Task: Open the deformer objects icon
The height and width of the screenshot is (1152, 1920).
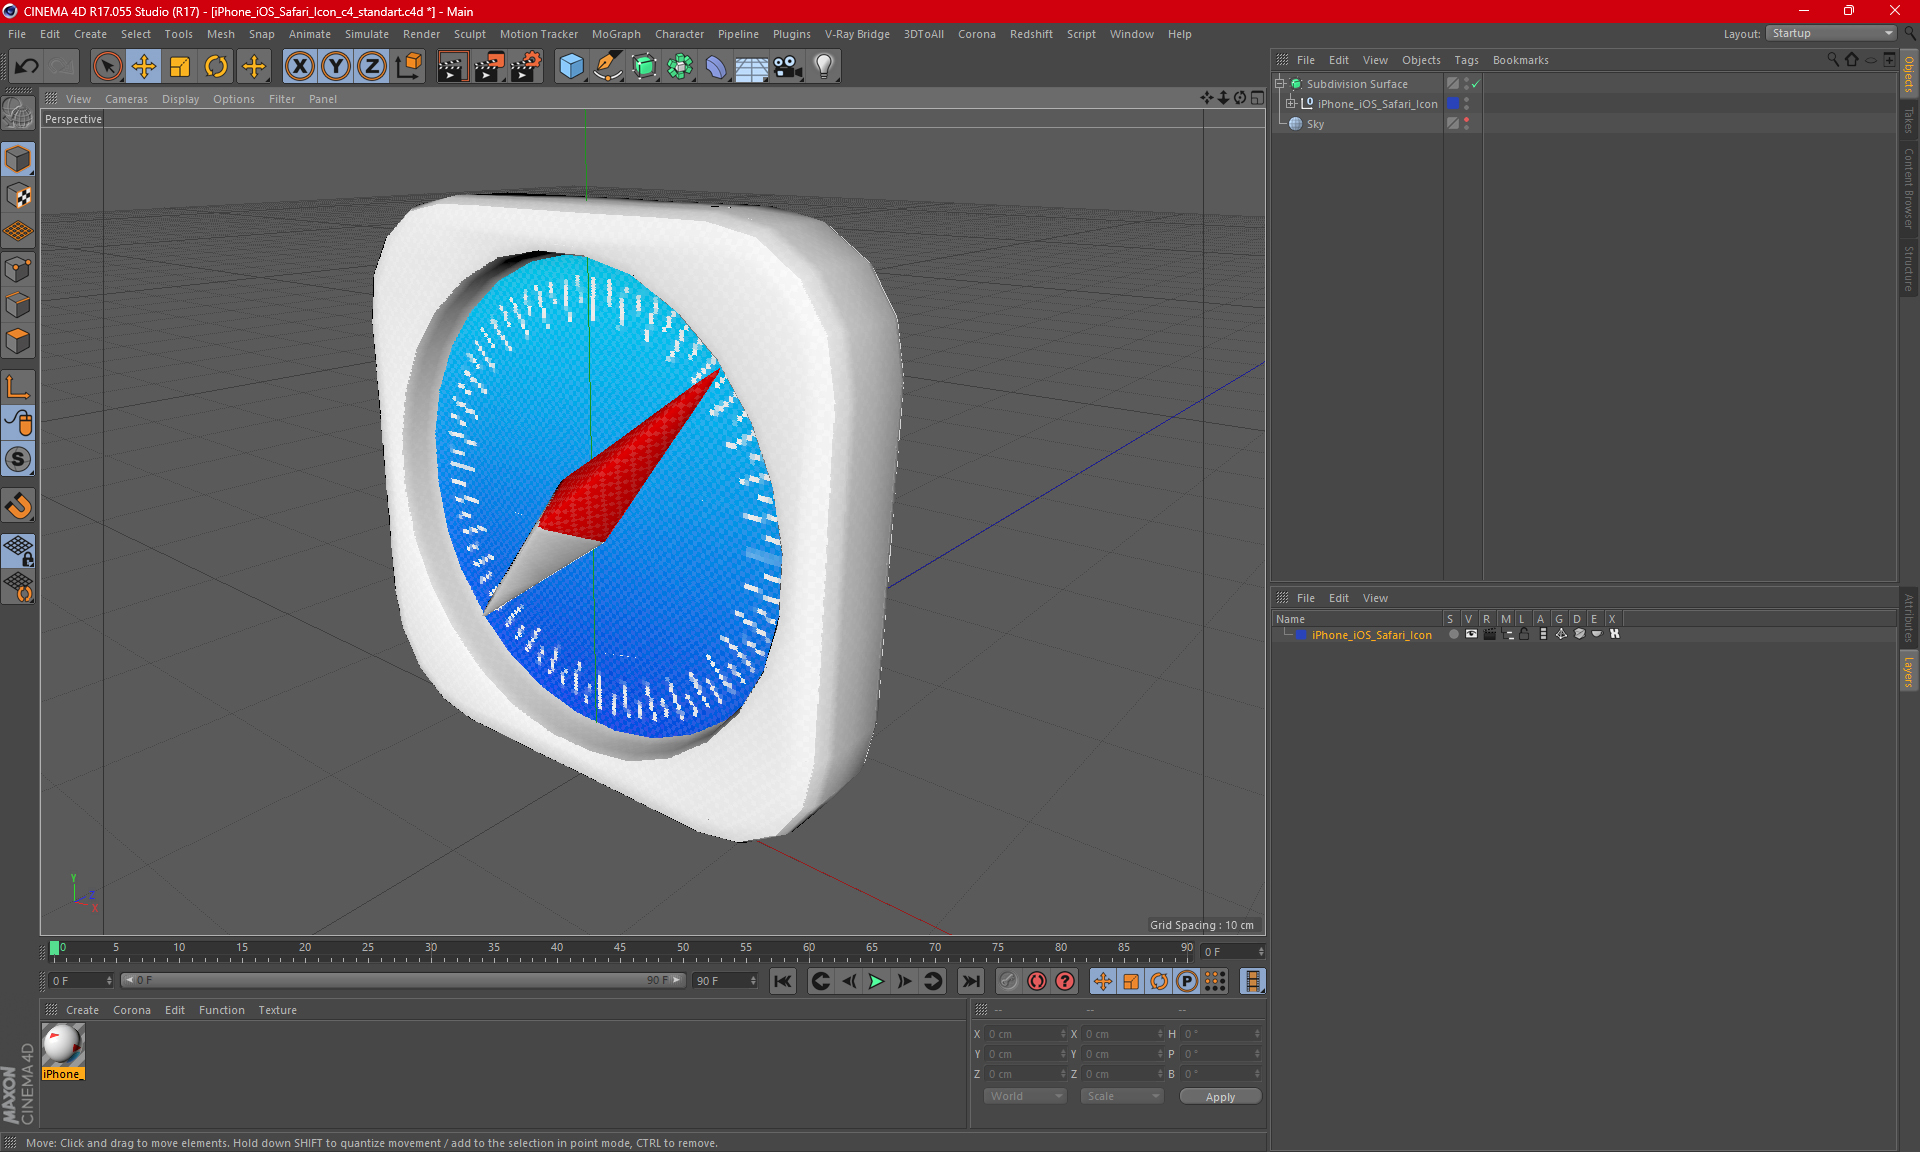Action: click(716, 67)
